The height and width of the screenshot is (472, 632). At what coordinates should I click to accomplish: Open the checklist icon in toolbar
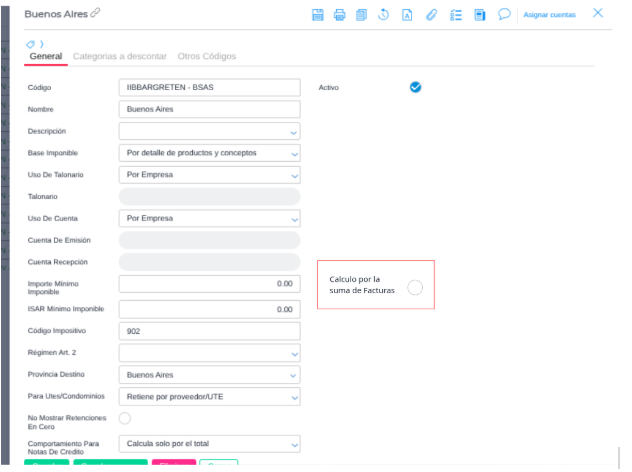pyautogui.click(x=455, y=14)
